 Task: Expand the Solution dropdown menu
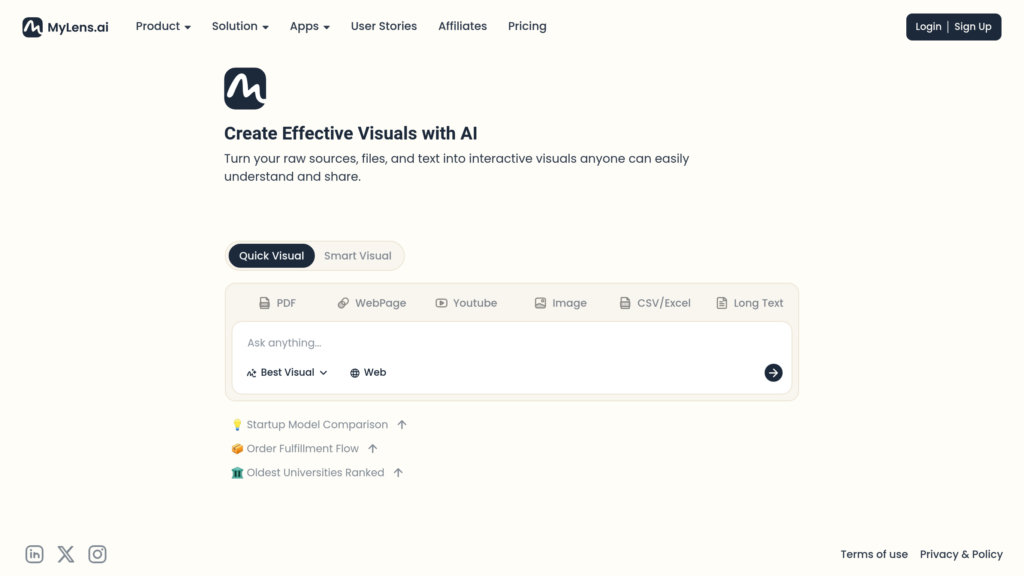point(240,26)
